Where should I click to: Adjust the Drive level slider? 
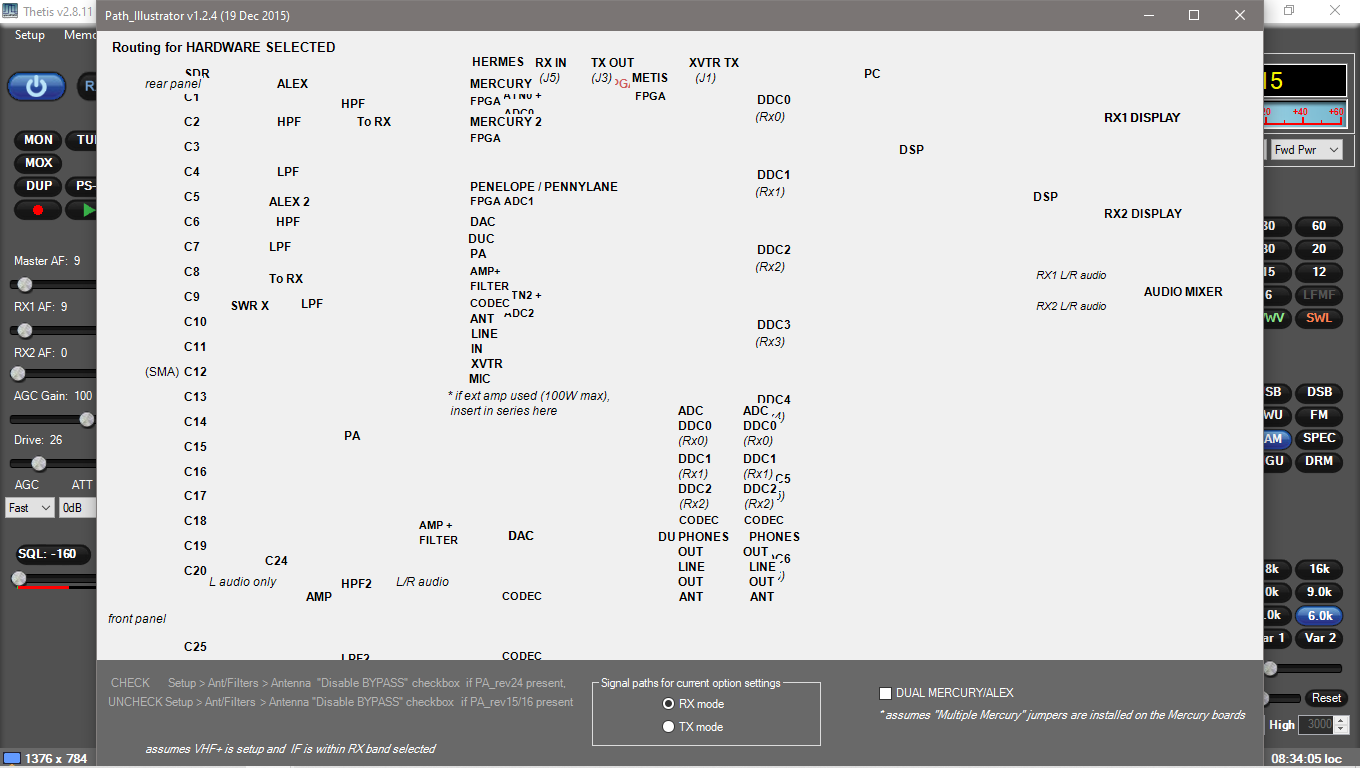click(52, 463)
